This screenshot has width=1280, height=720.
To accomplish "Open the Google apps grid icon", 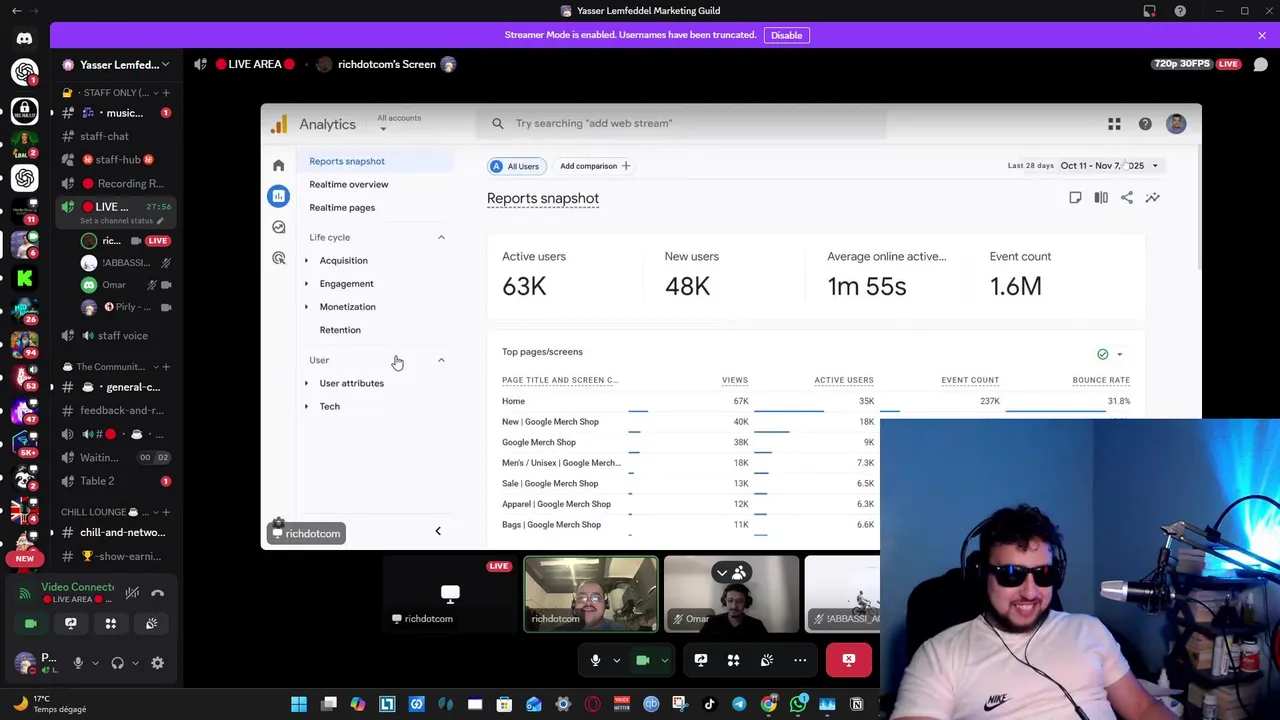I will click(x=1114, y=124).
